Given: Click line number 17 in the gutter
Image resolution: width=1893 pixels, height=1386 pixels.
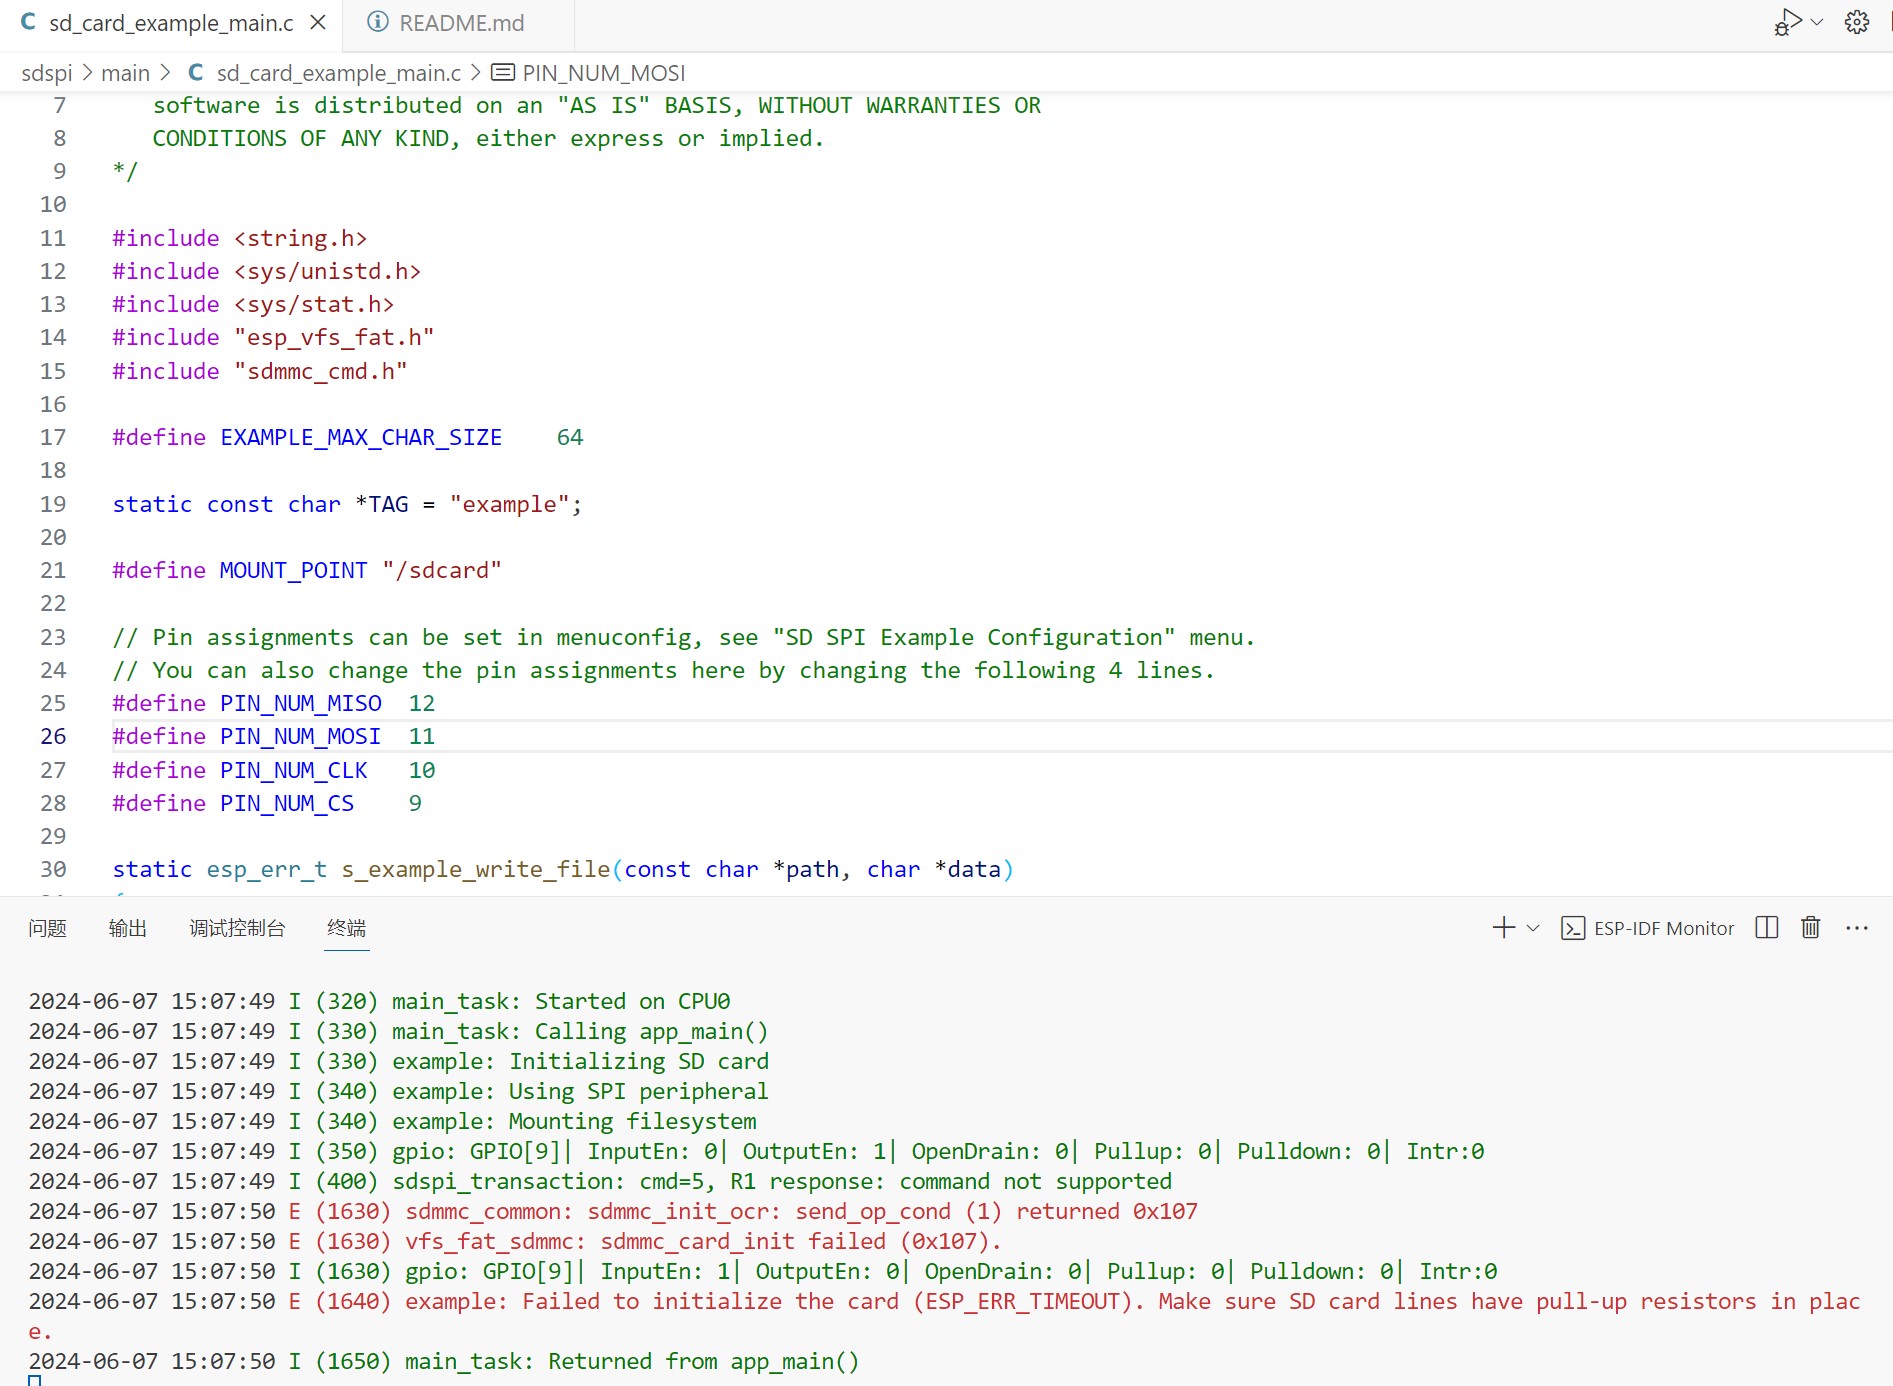Looking at the screenshot, I should (53, 437).
